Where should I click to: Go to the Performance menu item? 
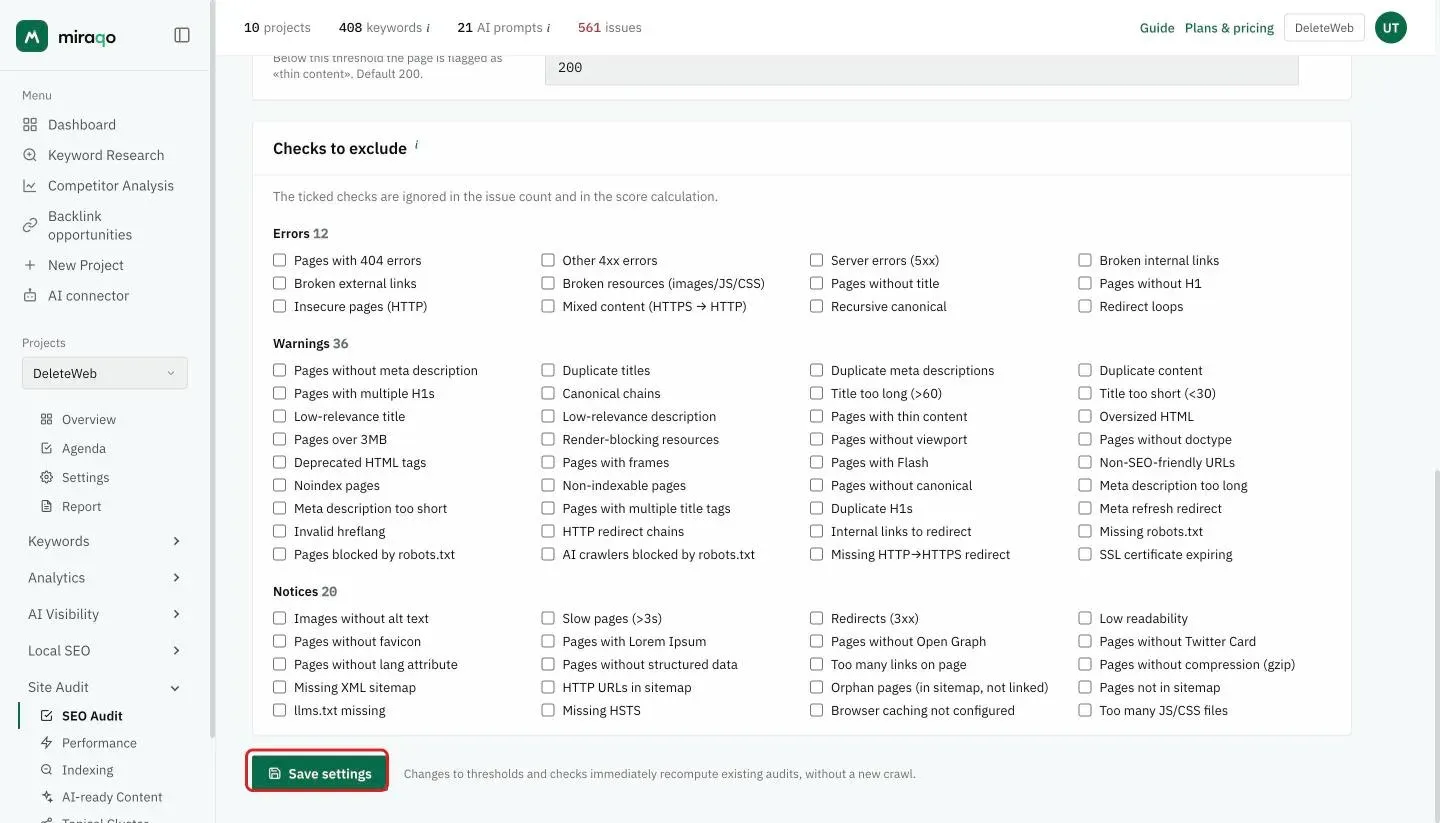99,743
